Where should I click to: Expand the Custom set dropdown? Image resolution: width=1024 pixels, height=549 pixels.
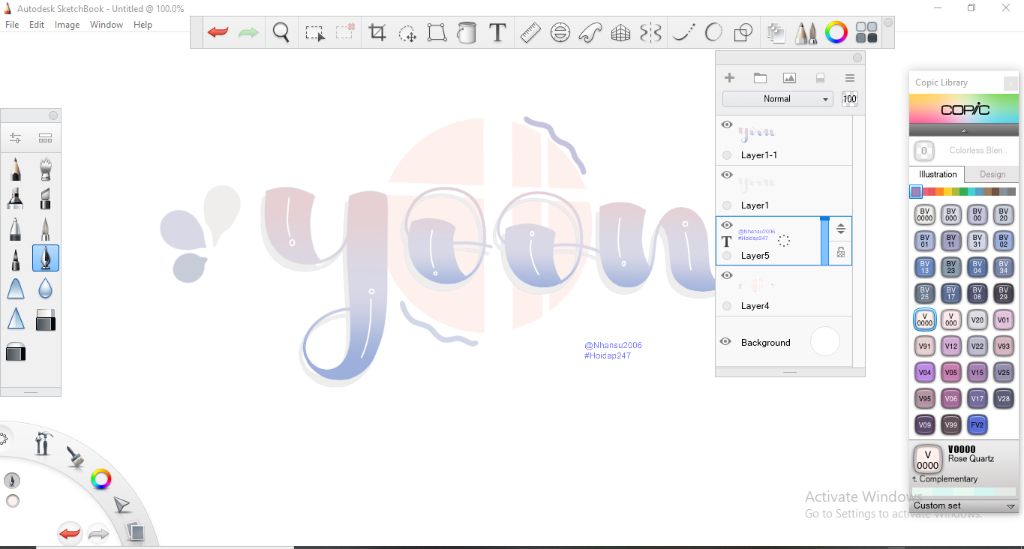click(x=1010, y=506)
